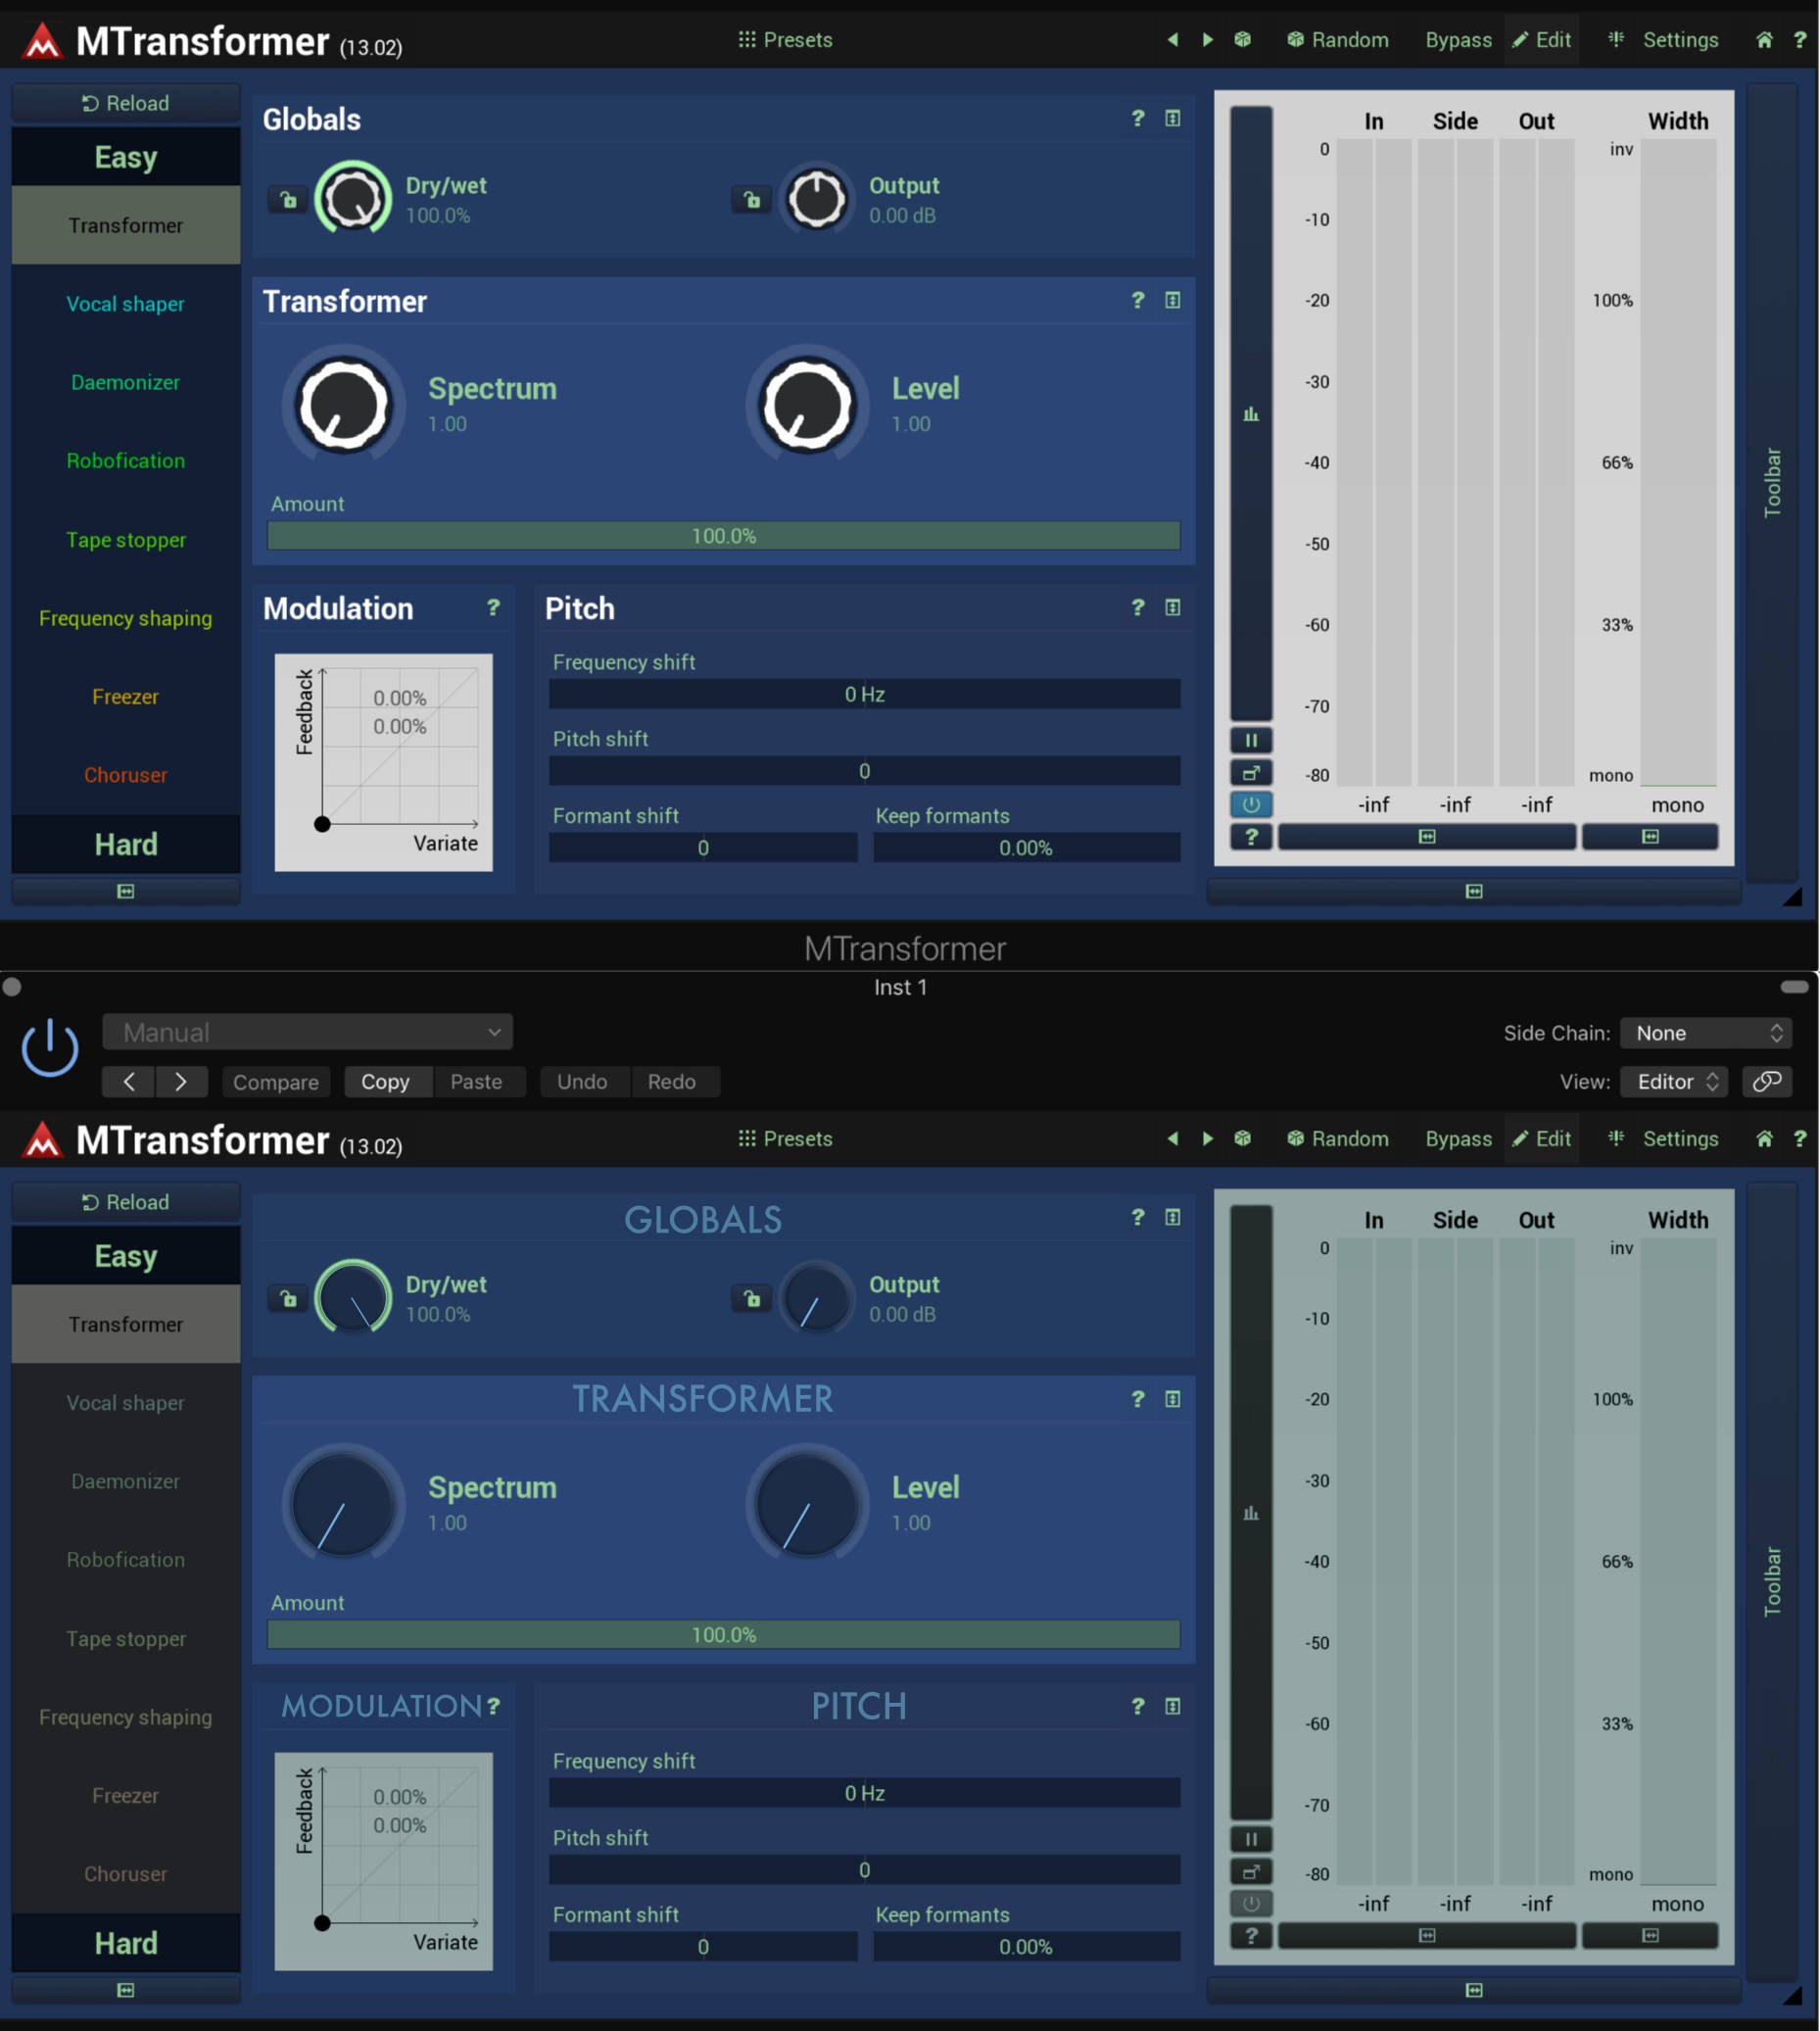Select Vocal shaper in upper sidebar
This screenshot has width=1820, height=2031.
click(x=126, y=304)
